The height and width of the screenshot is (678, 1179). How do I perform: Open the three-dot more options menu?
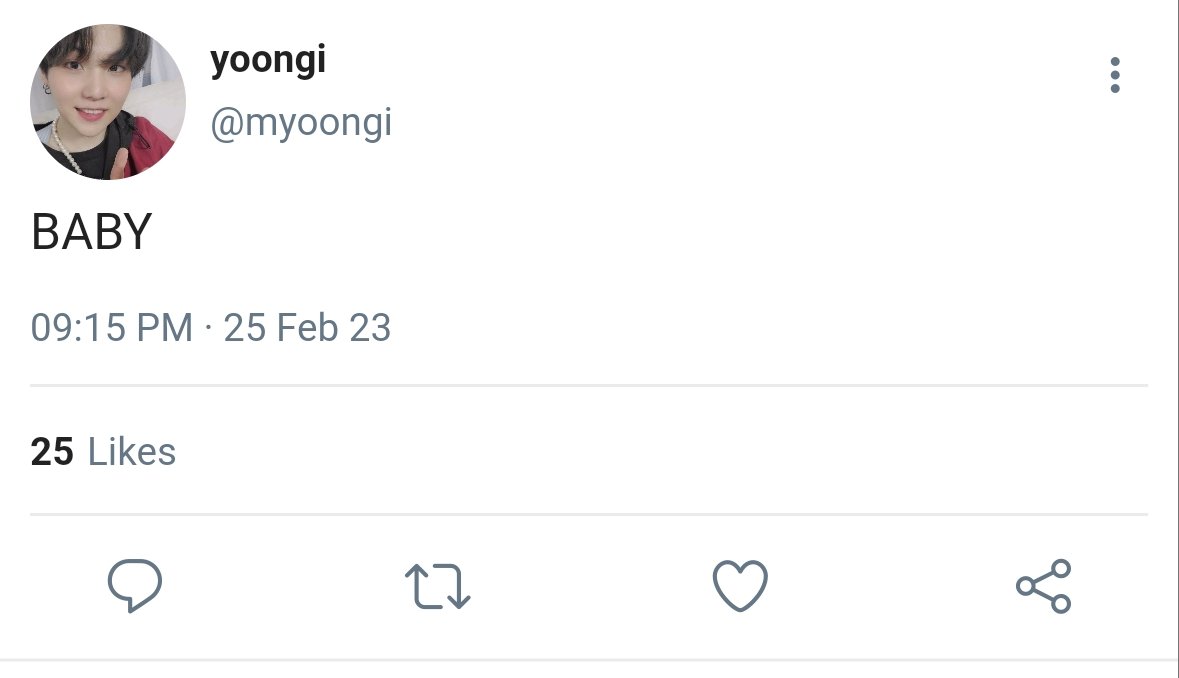(x=1114, y=75)
